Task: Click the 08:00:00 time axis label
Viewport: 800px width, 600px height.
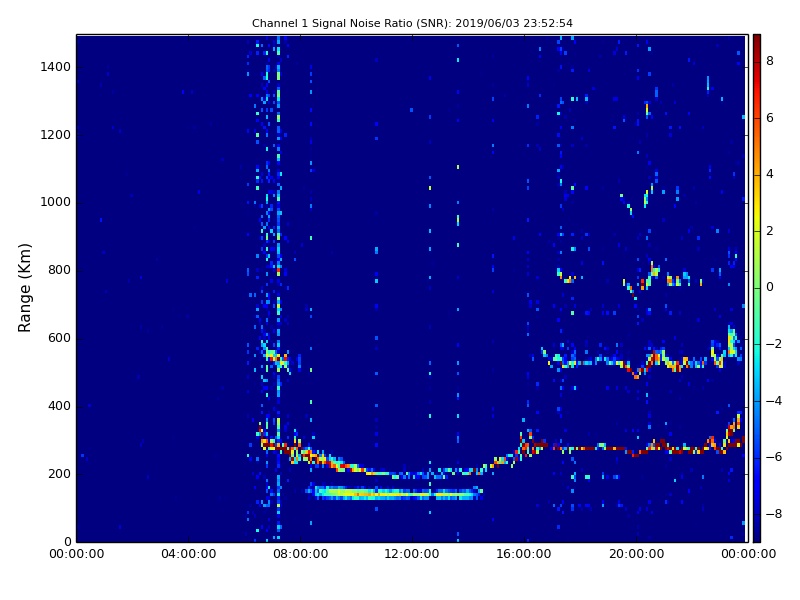Action: 301,554
